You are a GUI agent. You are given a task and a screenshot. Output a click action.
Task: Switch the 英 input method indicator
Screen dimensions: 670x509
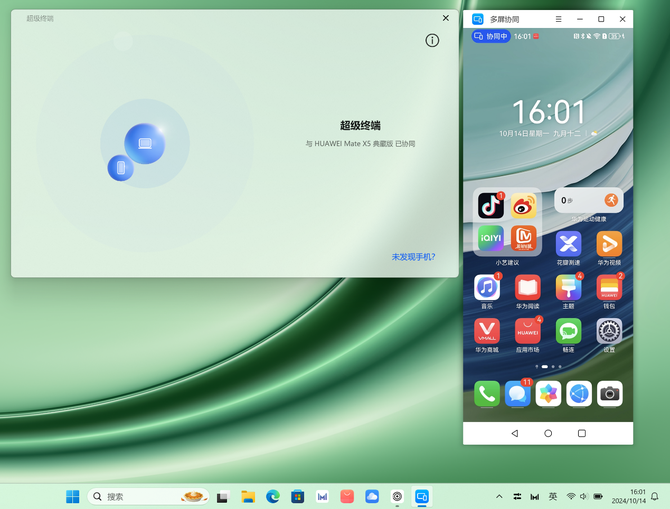coord(552,497)
